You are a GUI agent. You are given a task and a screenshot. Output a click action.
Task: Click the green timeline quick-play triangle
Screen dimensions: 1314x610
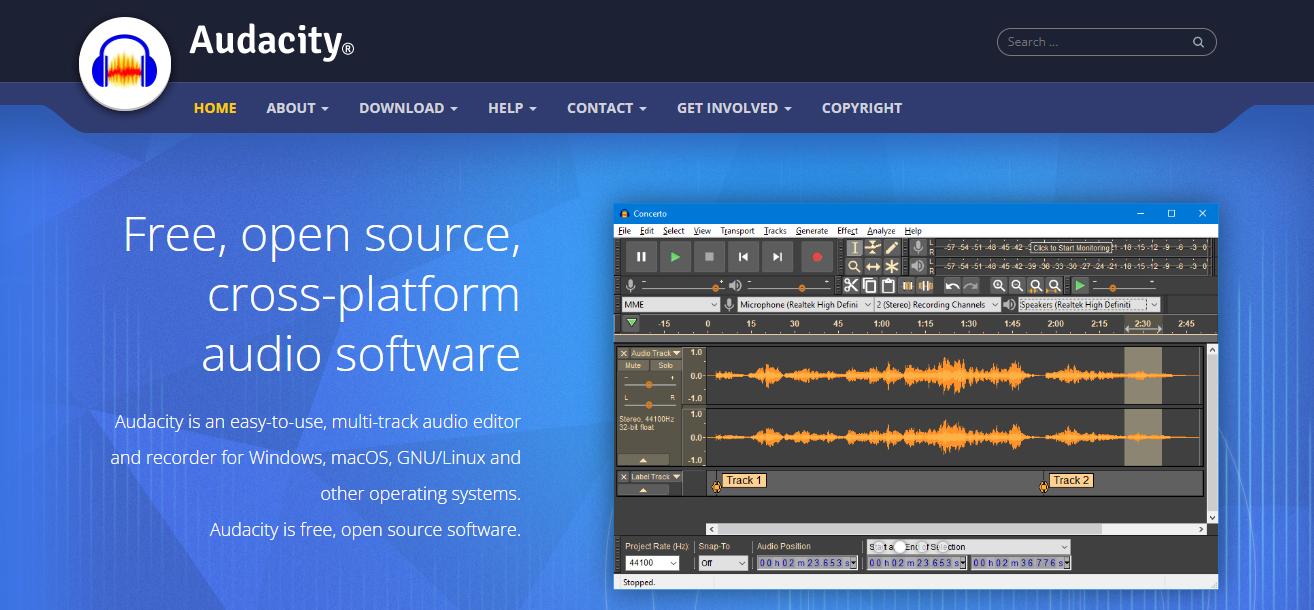tap(631, 323)
